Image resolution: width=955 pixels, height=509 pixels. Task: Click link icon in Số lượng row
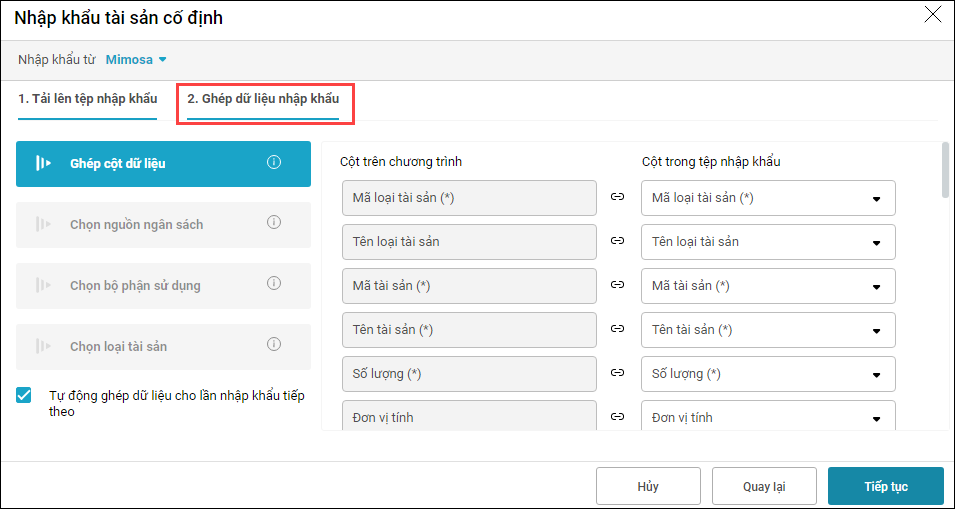pyautogui.click(x=618, y=374)
